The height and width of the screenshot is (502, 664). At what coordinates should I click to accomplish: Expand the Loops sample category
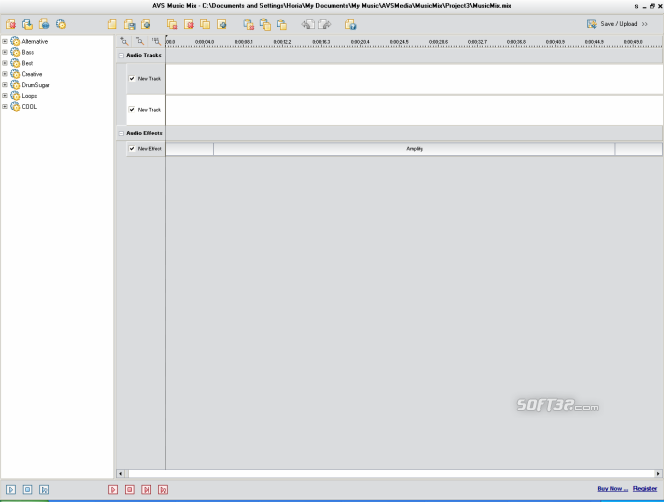click(x=5, y=96)
